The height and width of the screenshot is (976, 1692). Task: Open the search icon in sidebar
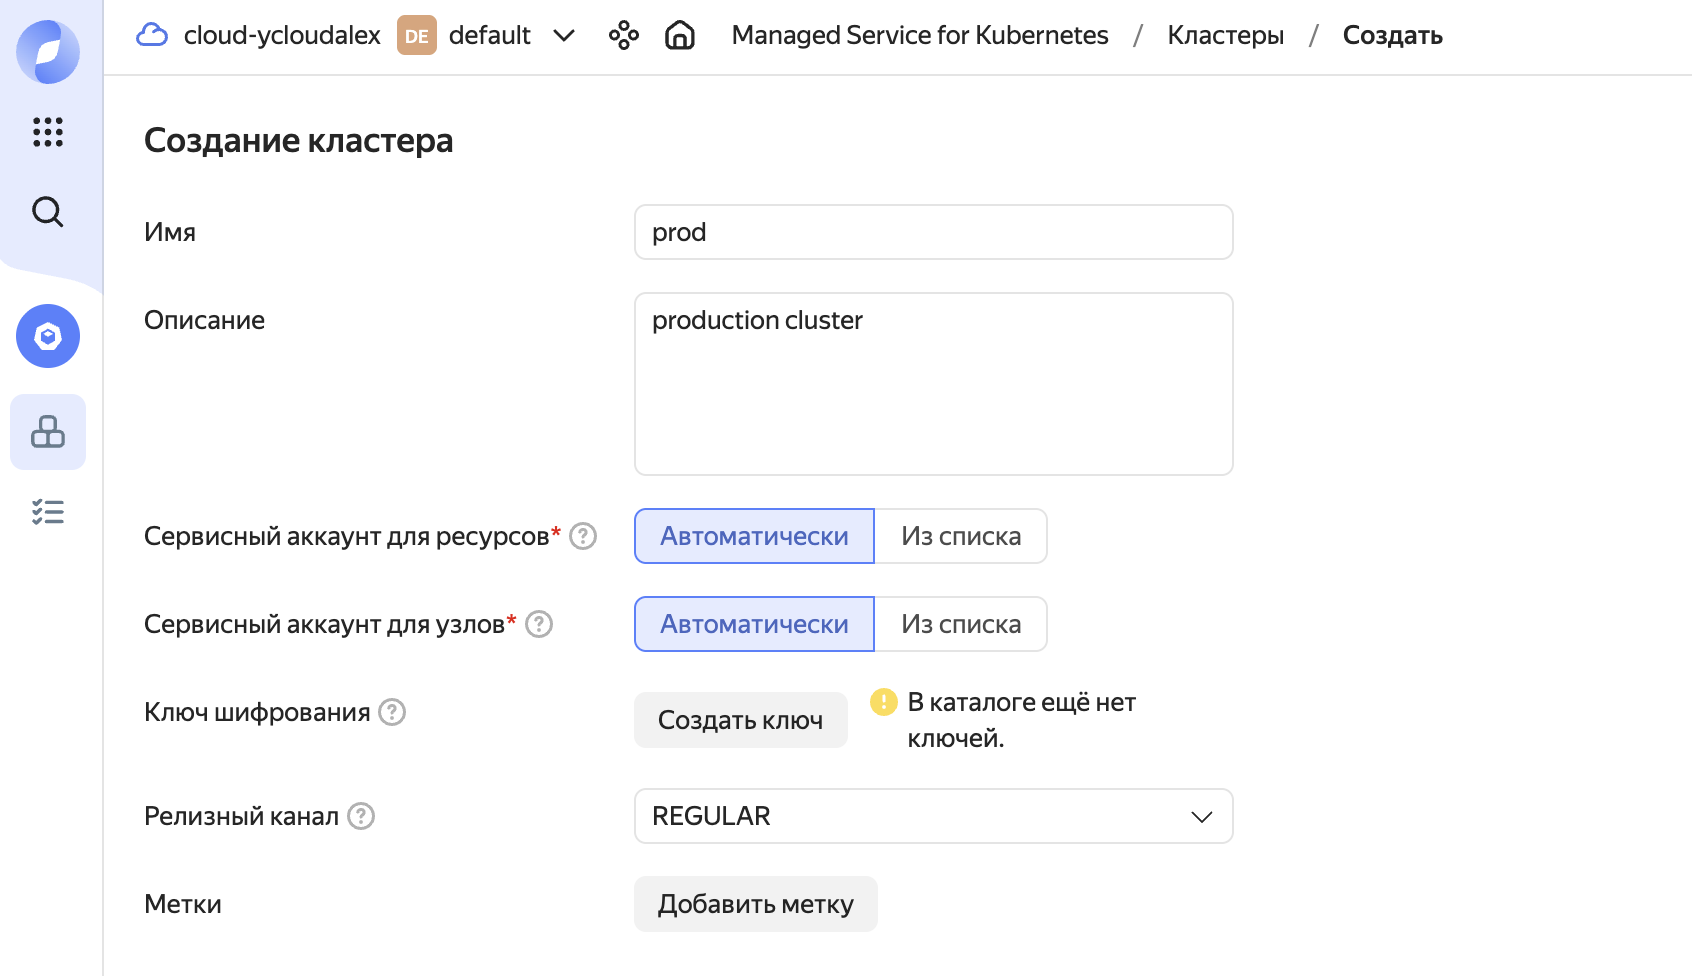pyautogui.click(x=48, y=212)
